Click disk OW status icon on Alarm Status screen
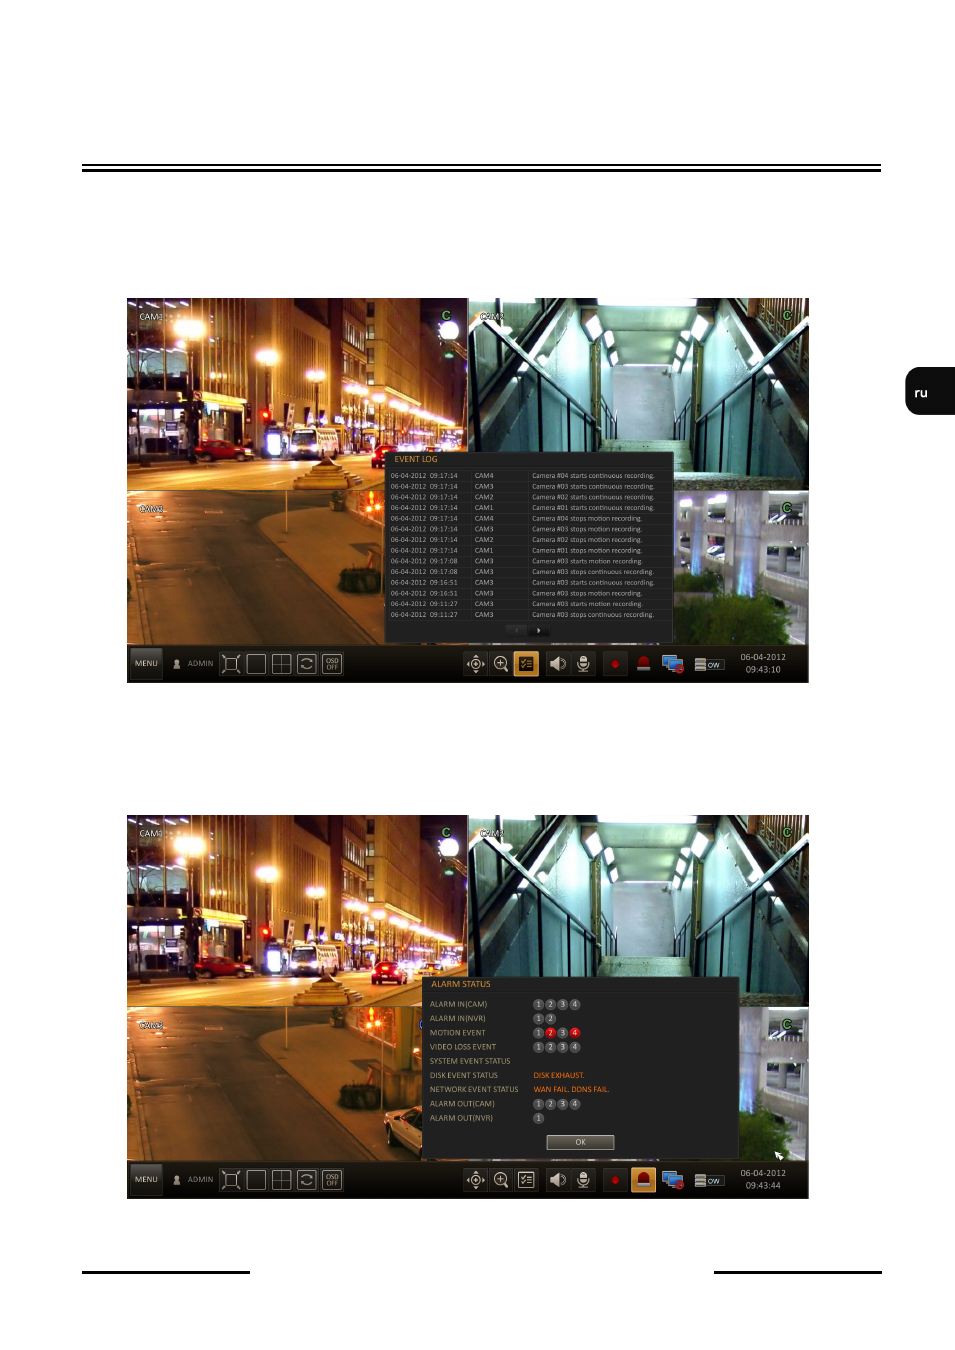This screenshot has height=1350, width=955. [x=708, y=1180]
